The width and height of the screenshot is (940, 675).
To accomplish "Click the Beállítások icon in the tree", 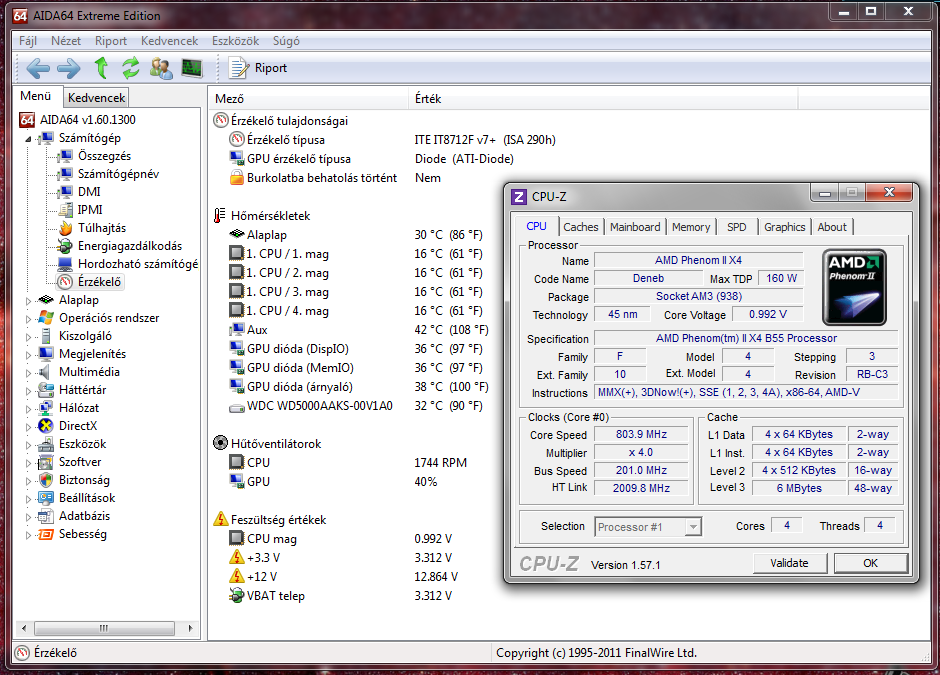I will tap(46, 498).
